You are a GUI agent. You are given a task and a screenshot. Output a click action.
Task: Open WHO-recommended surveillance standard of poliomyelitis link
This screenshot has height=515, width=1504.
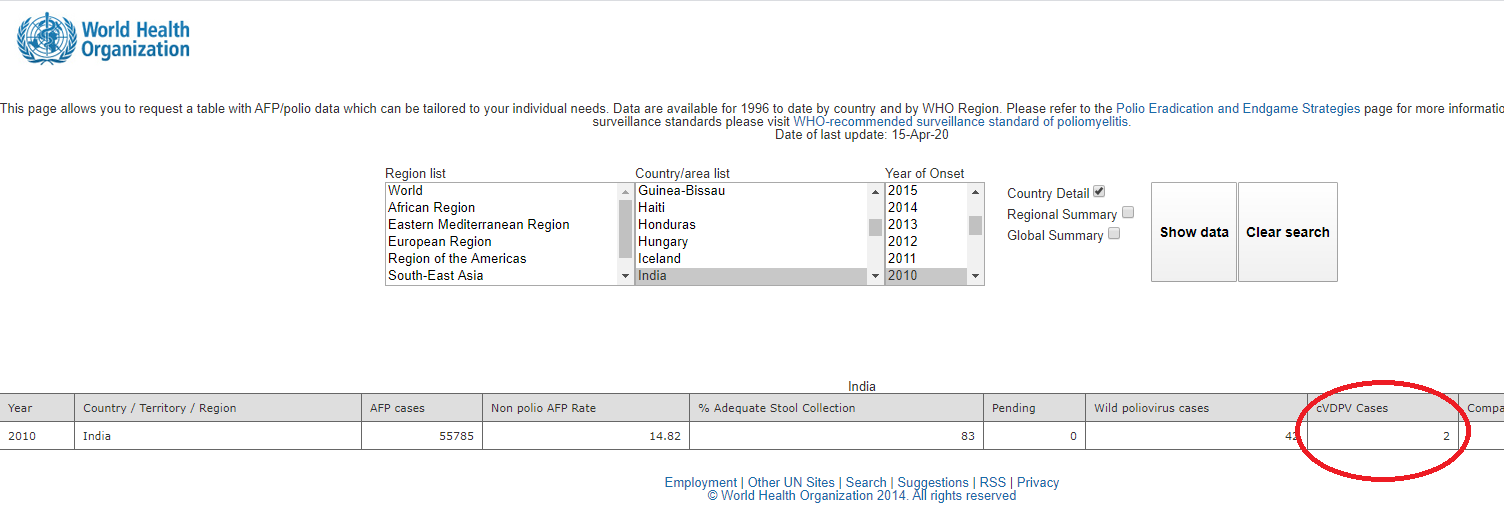961,122
